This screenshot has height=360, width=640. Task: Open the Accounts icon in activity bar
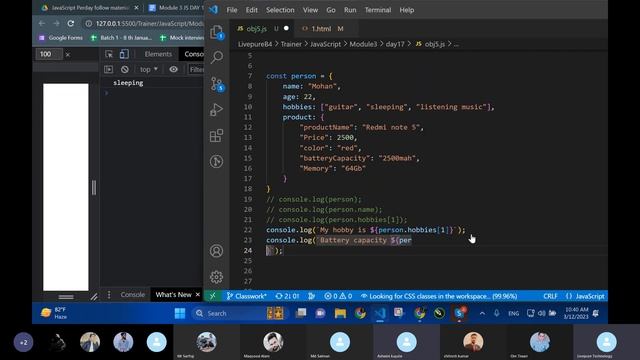216,251
